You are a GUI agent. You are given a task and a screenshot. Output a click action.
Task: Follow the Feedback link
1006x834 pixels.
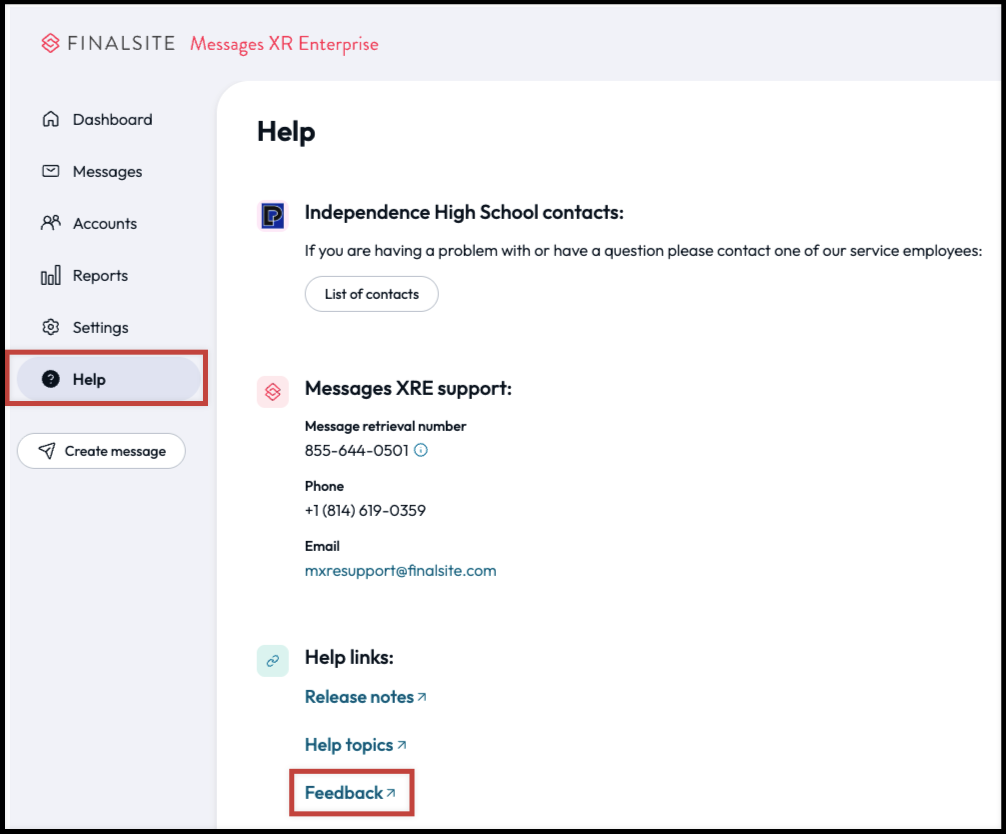344,793
